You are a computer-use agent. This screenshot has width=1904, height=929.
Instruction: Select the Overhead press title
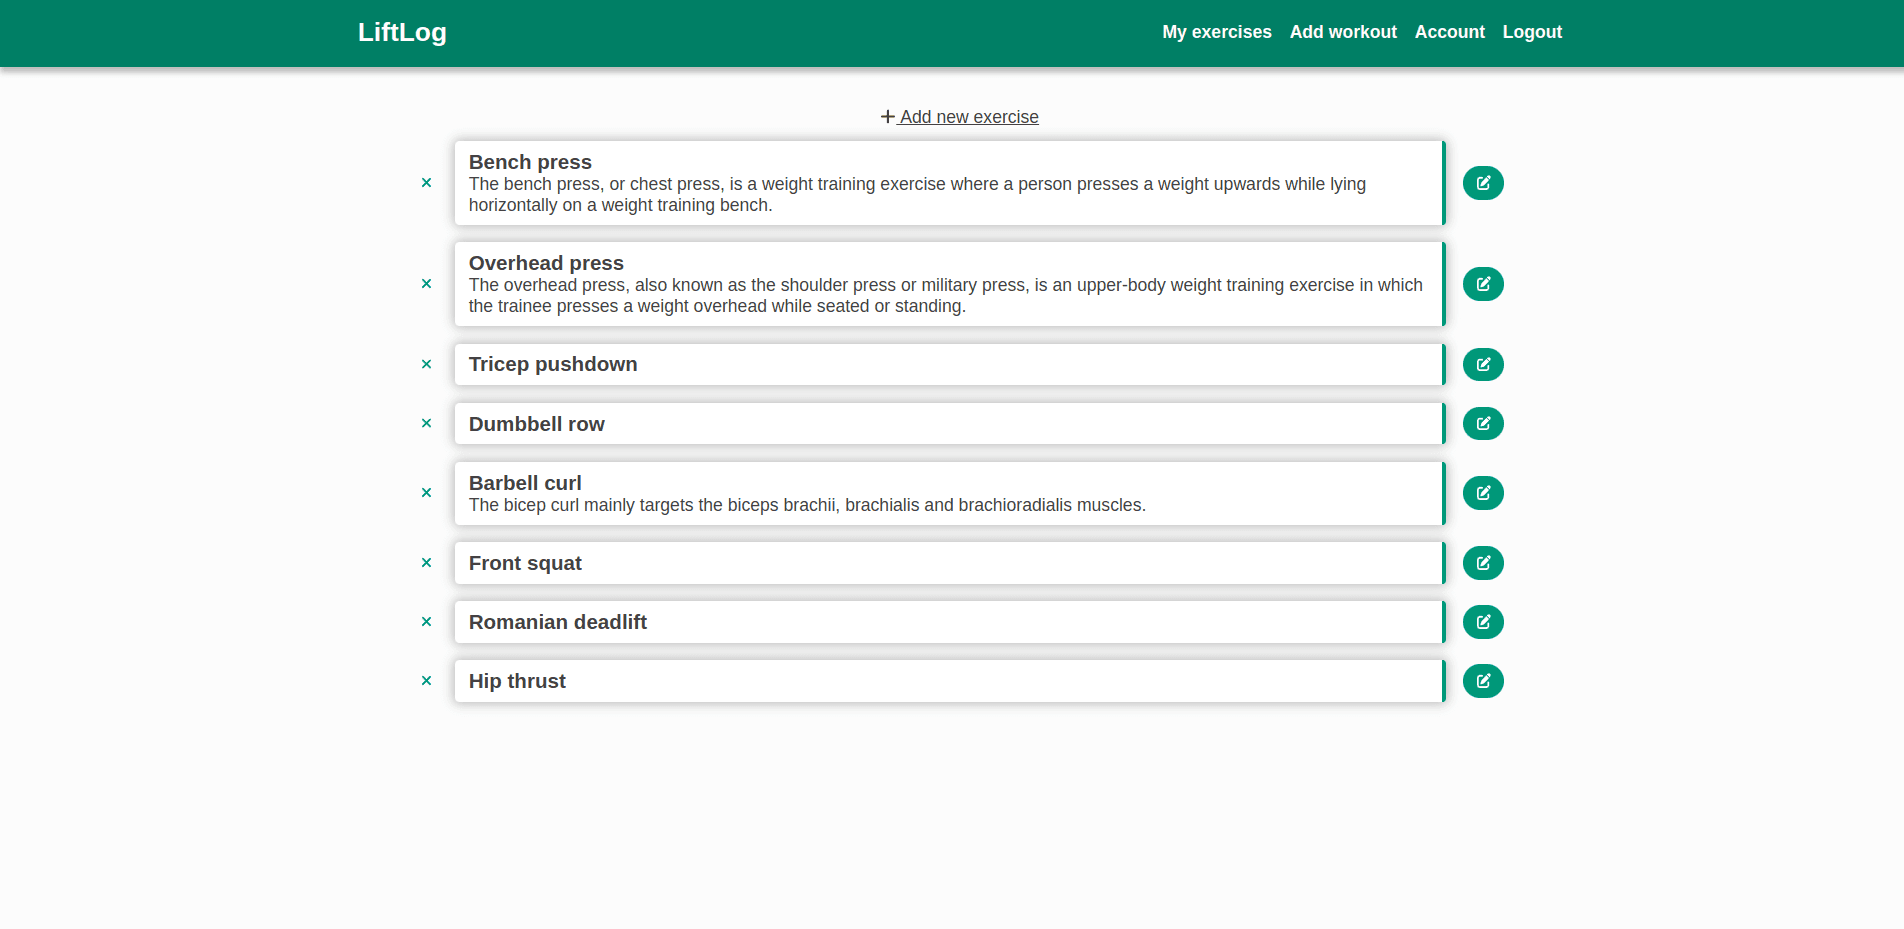pos(546,263)
